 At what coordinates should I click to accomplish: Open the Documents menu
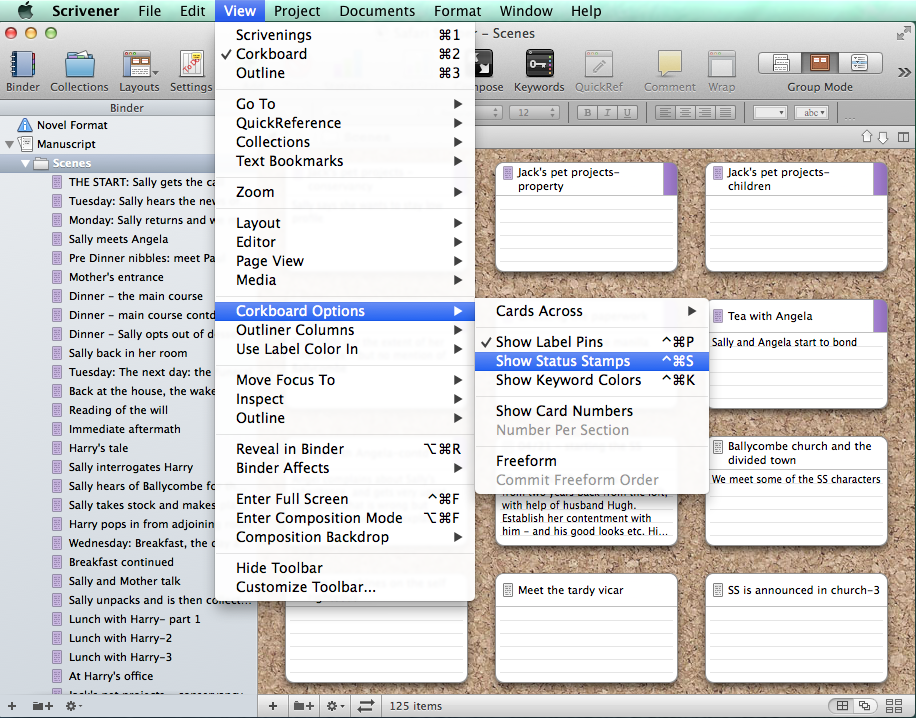tap(377, 11)
